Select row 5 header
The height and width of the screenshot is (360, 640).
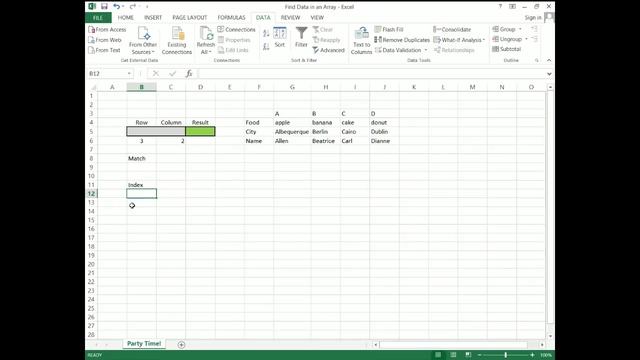(x=91, y=131)
